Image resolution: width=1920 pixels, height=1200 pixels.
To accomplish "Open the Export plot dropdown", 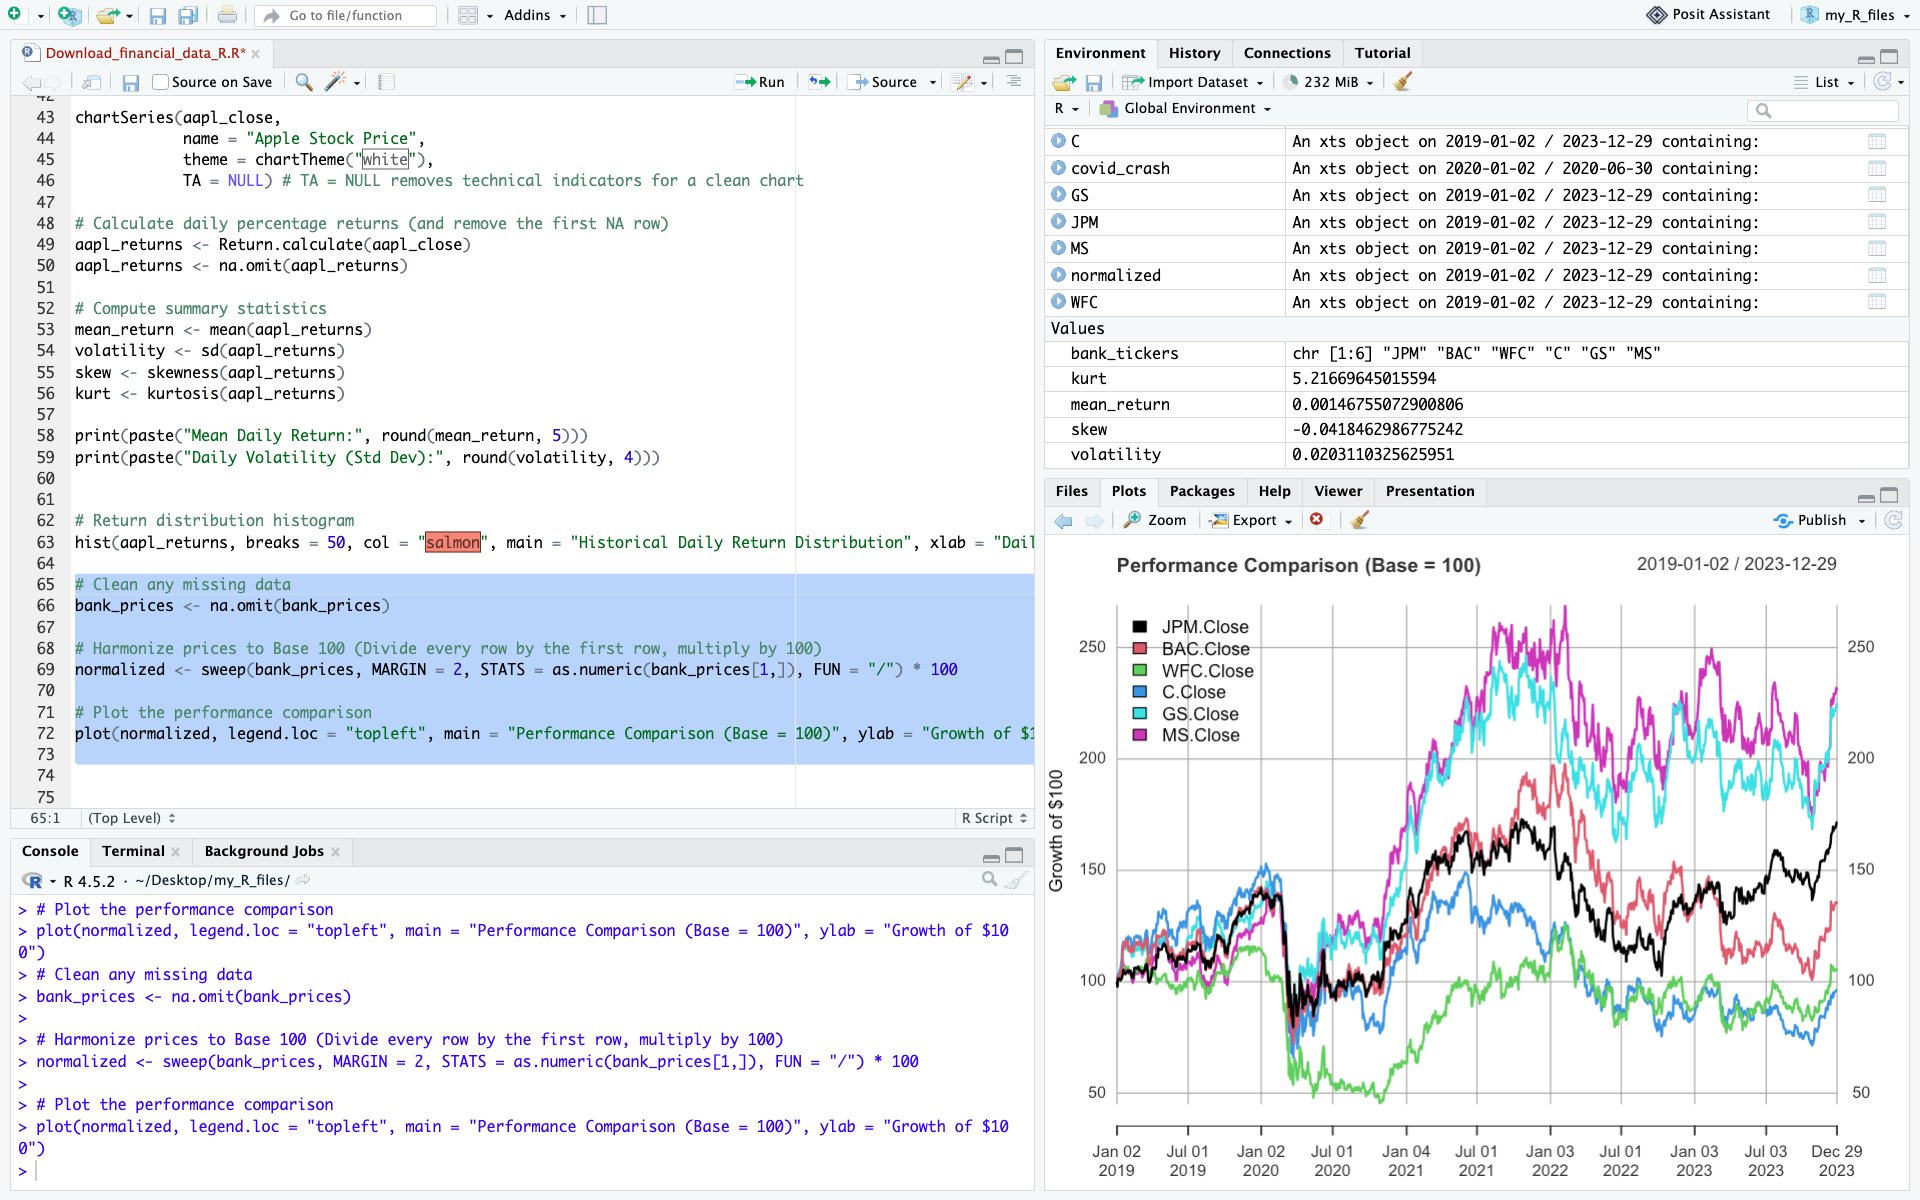I will (1251, 520).
